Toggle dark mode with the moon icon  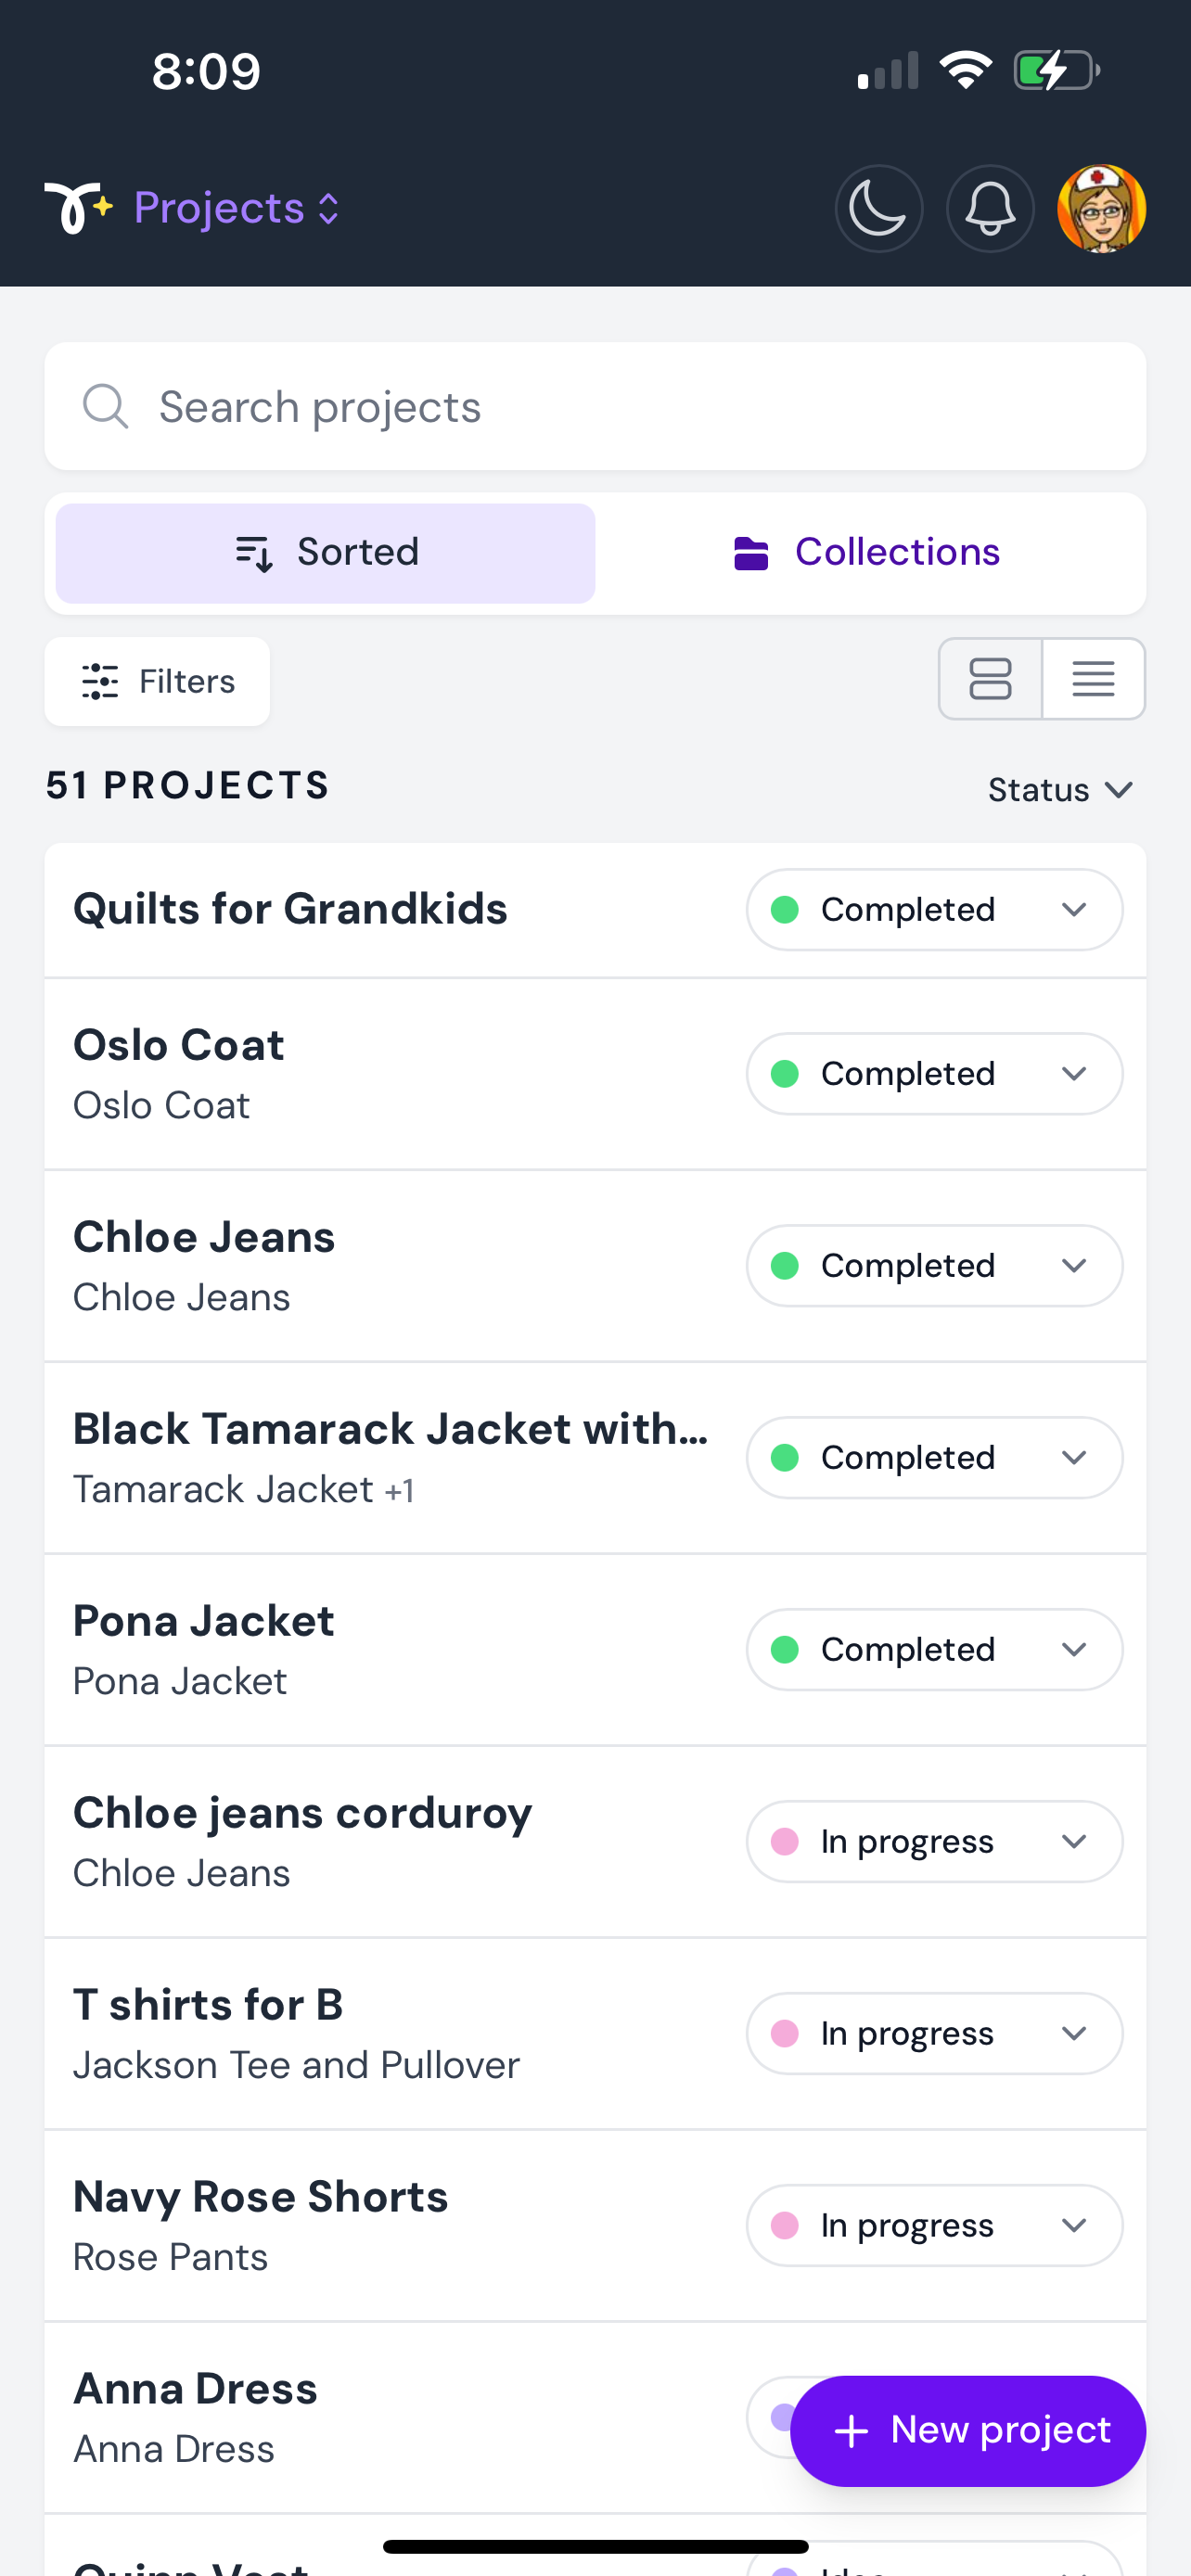[x=878, y=209]
